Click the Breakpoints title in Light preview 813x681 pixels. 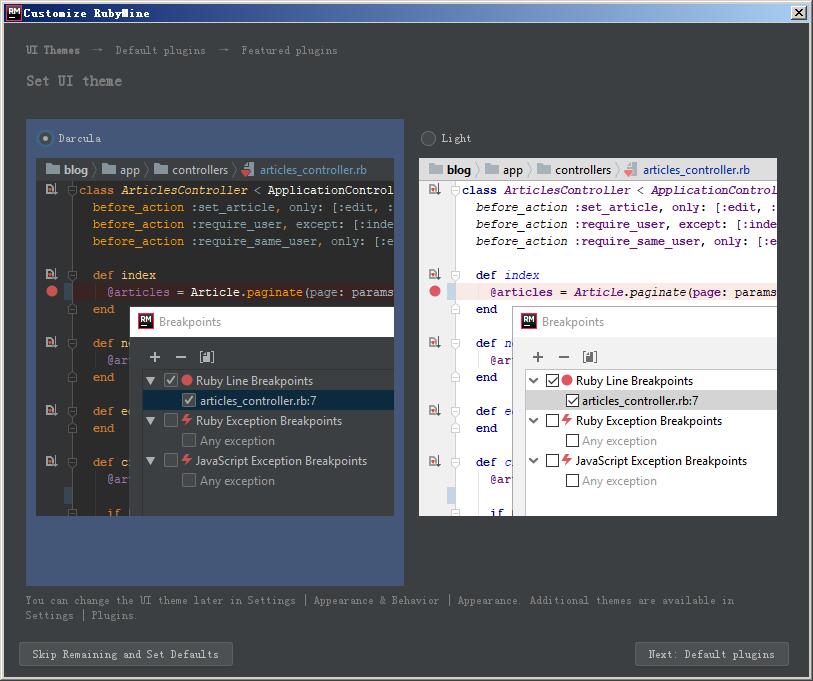[x=573, y=322]
